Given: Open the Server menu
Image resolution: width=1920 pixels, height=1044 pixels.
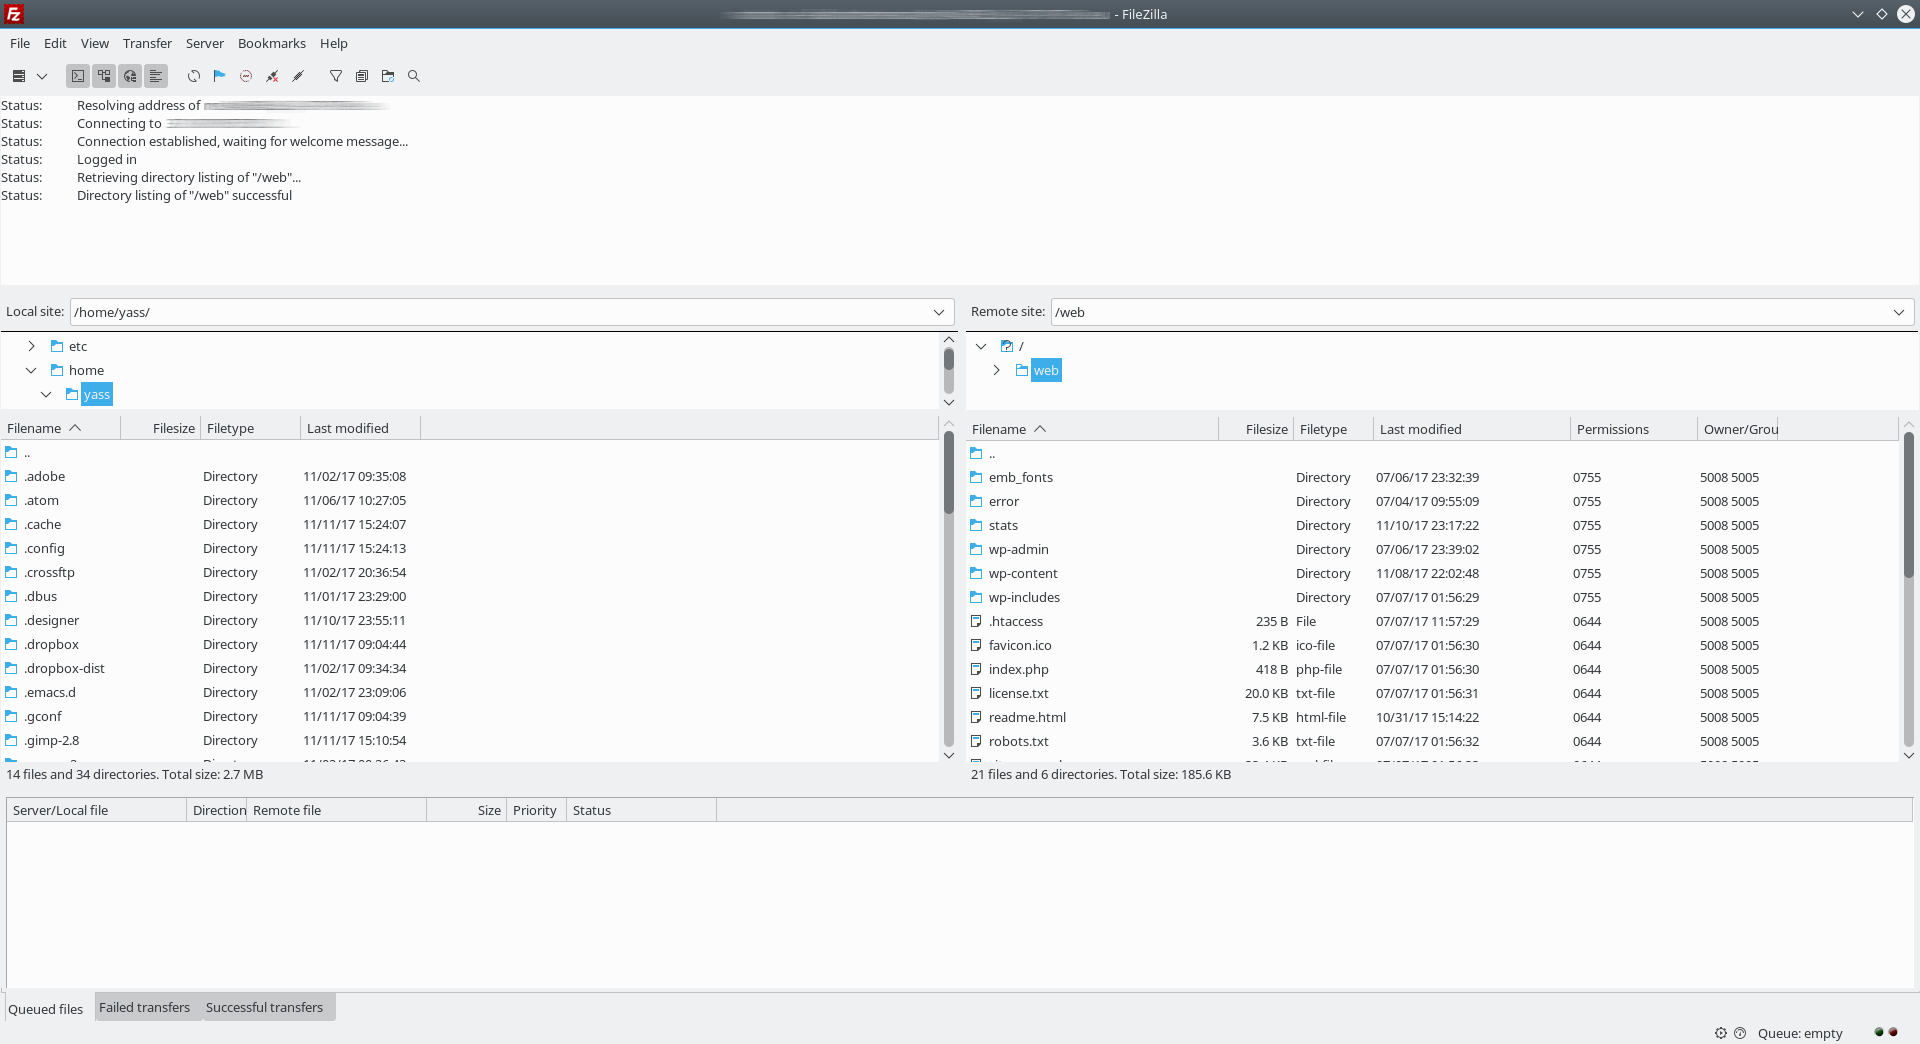Looking at the screenshot, I should tap(205, 43).
